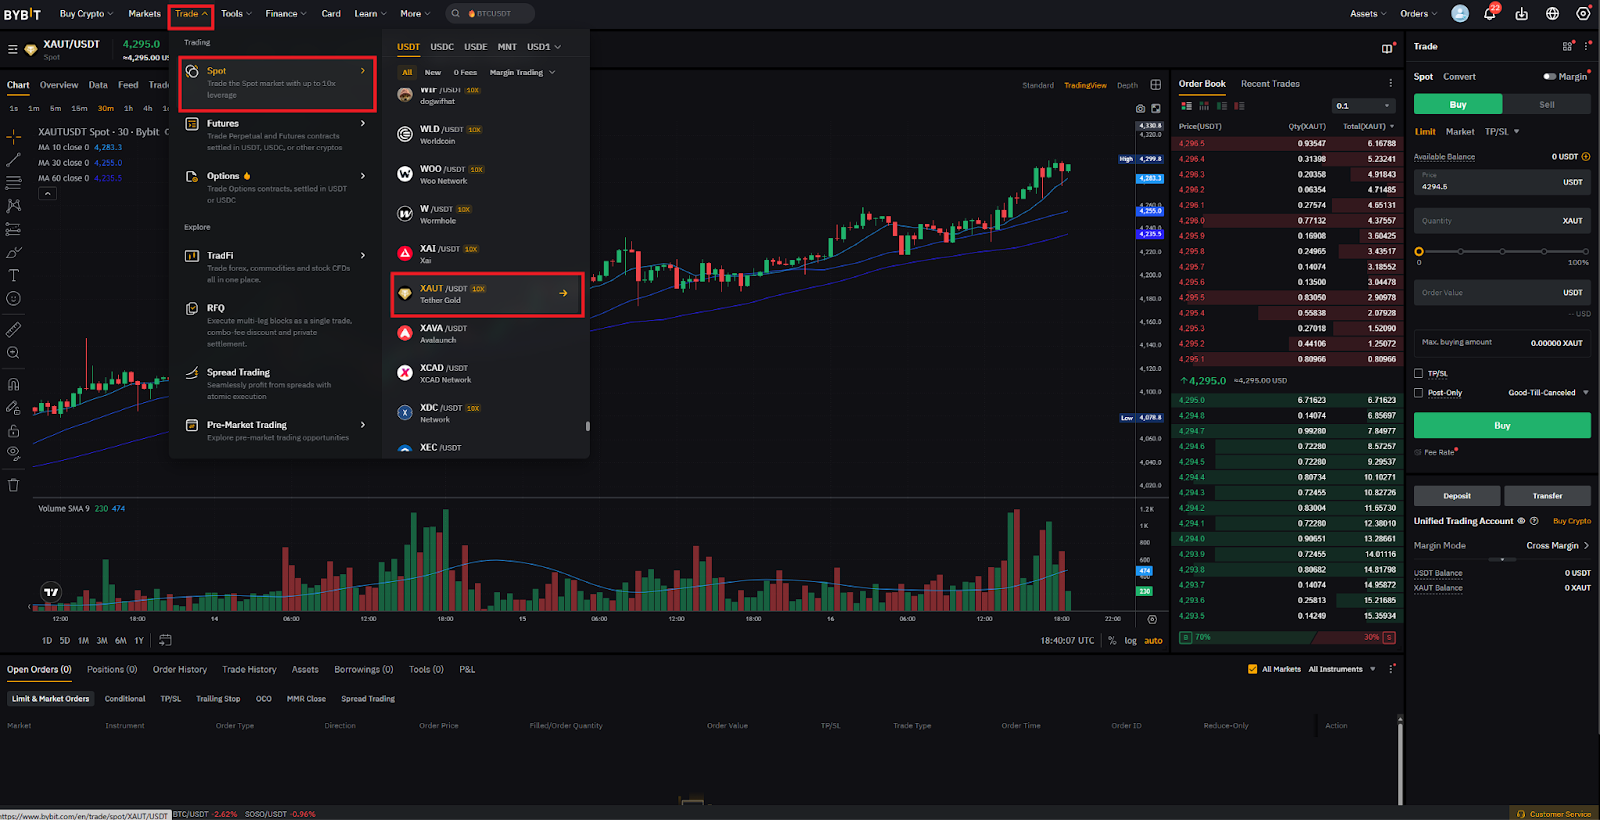Select the text annotation tool
Viewport: 1600px width, 820px height.
coord(14,275)
